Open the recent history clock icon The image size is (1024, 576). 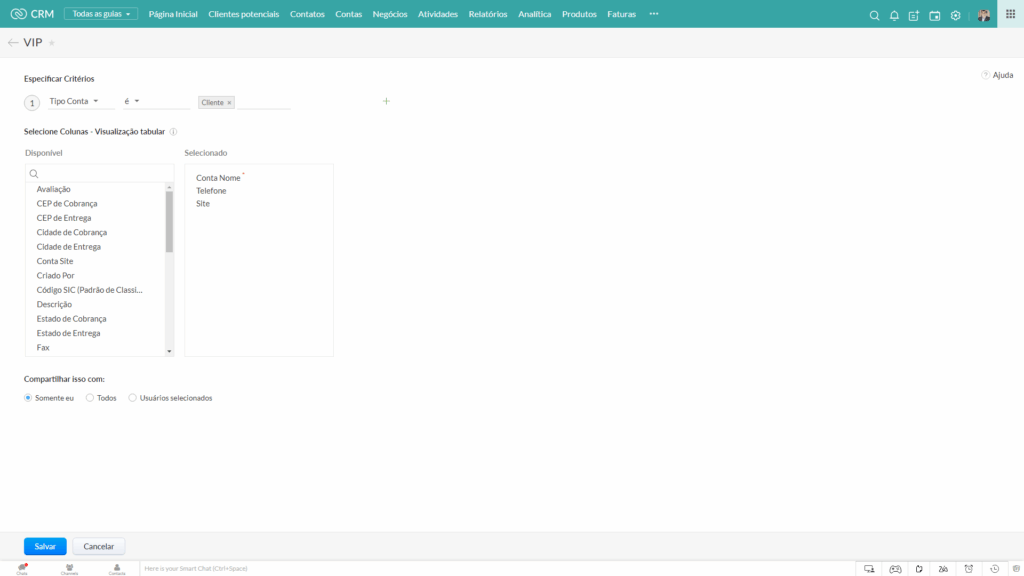995,569
